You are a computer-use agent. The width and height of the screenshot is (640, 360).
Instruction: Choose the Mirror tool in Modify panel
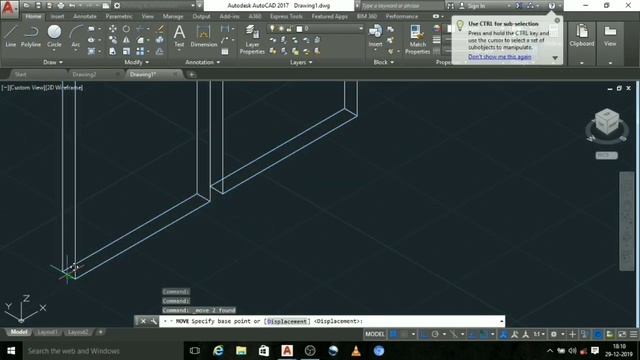click(127, 40)
